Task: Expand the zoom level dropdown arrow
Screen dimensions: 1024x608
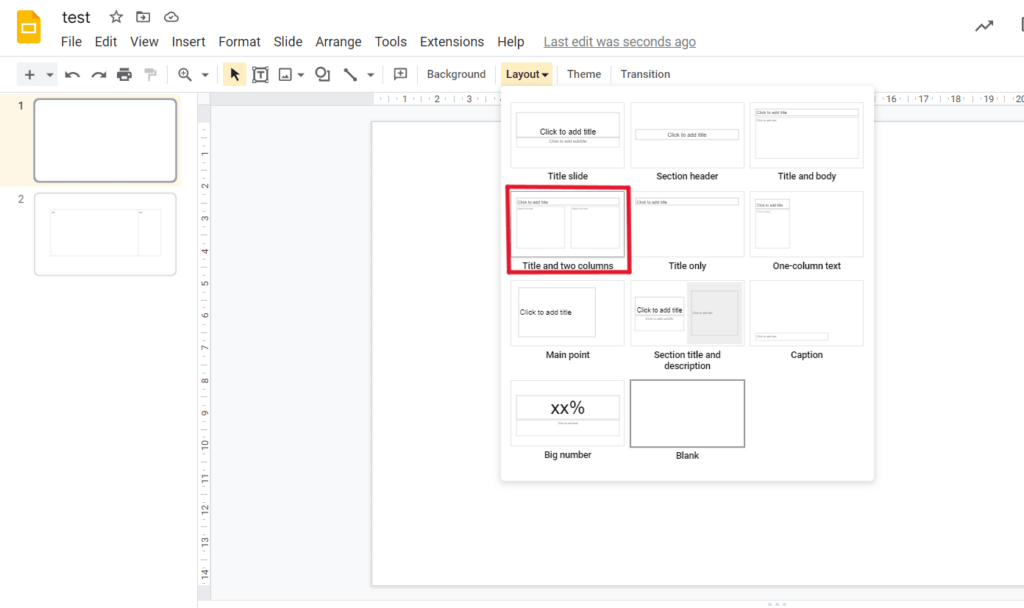Action: [x=205, y=74]
